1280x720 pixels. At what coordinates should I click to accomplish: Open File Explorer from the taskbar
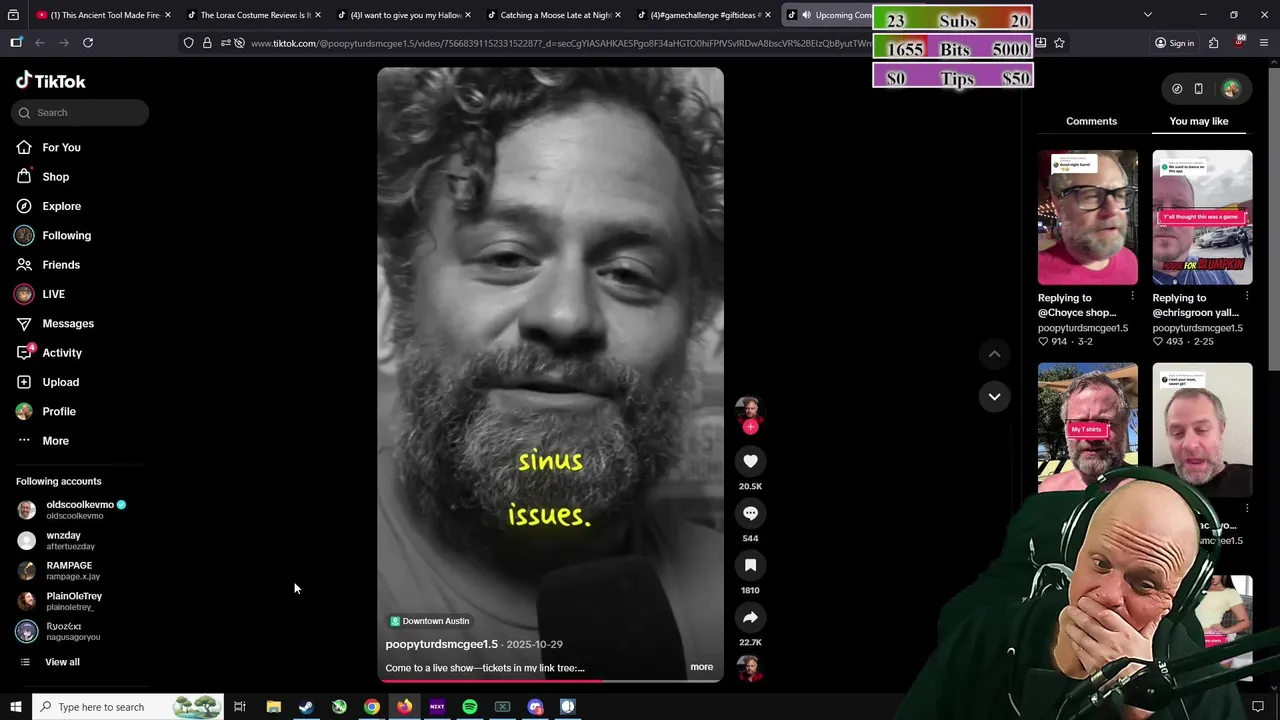coord(273,707)
